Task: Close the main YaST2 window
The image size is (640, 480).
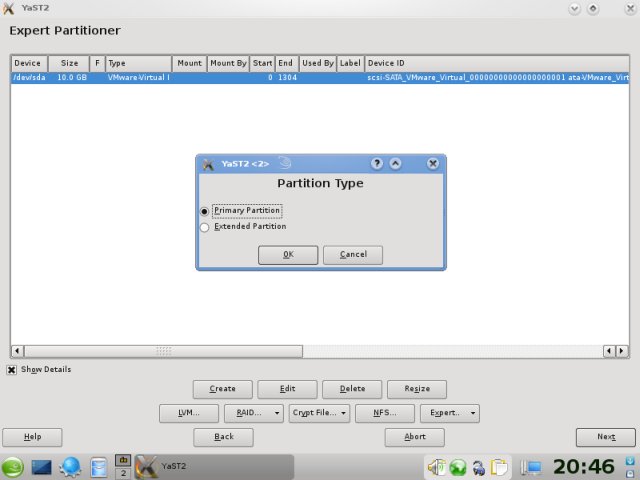Action: pyautogui.click(x=631, y=9)
